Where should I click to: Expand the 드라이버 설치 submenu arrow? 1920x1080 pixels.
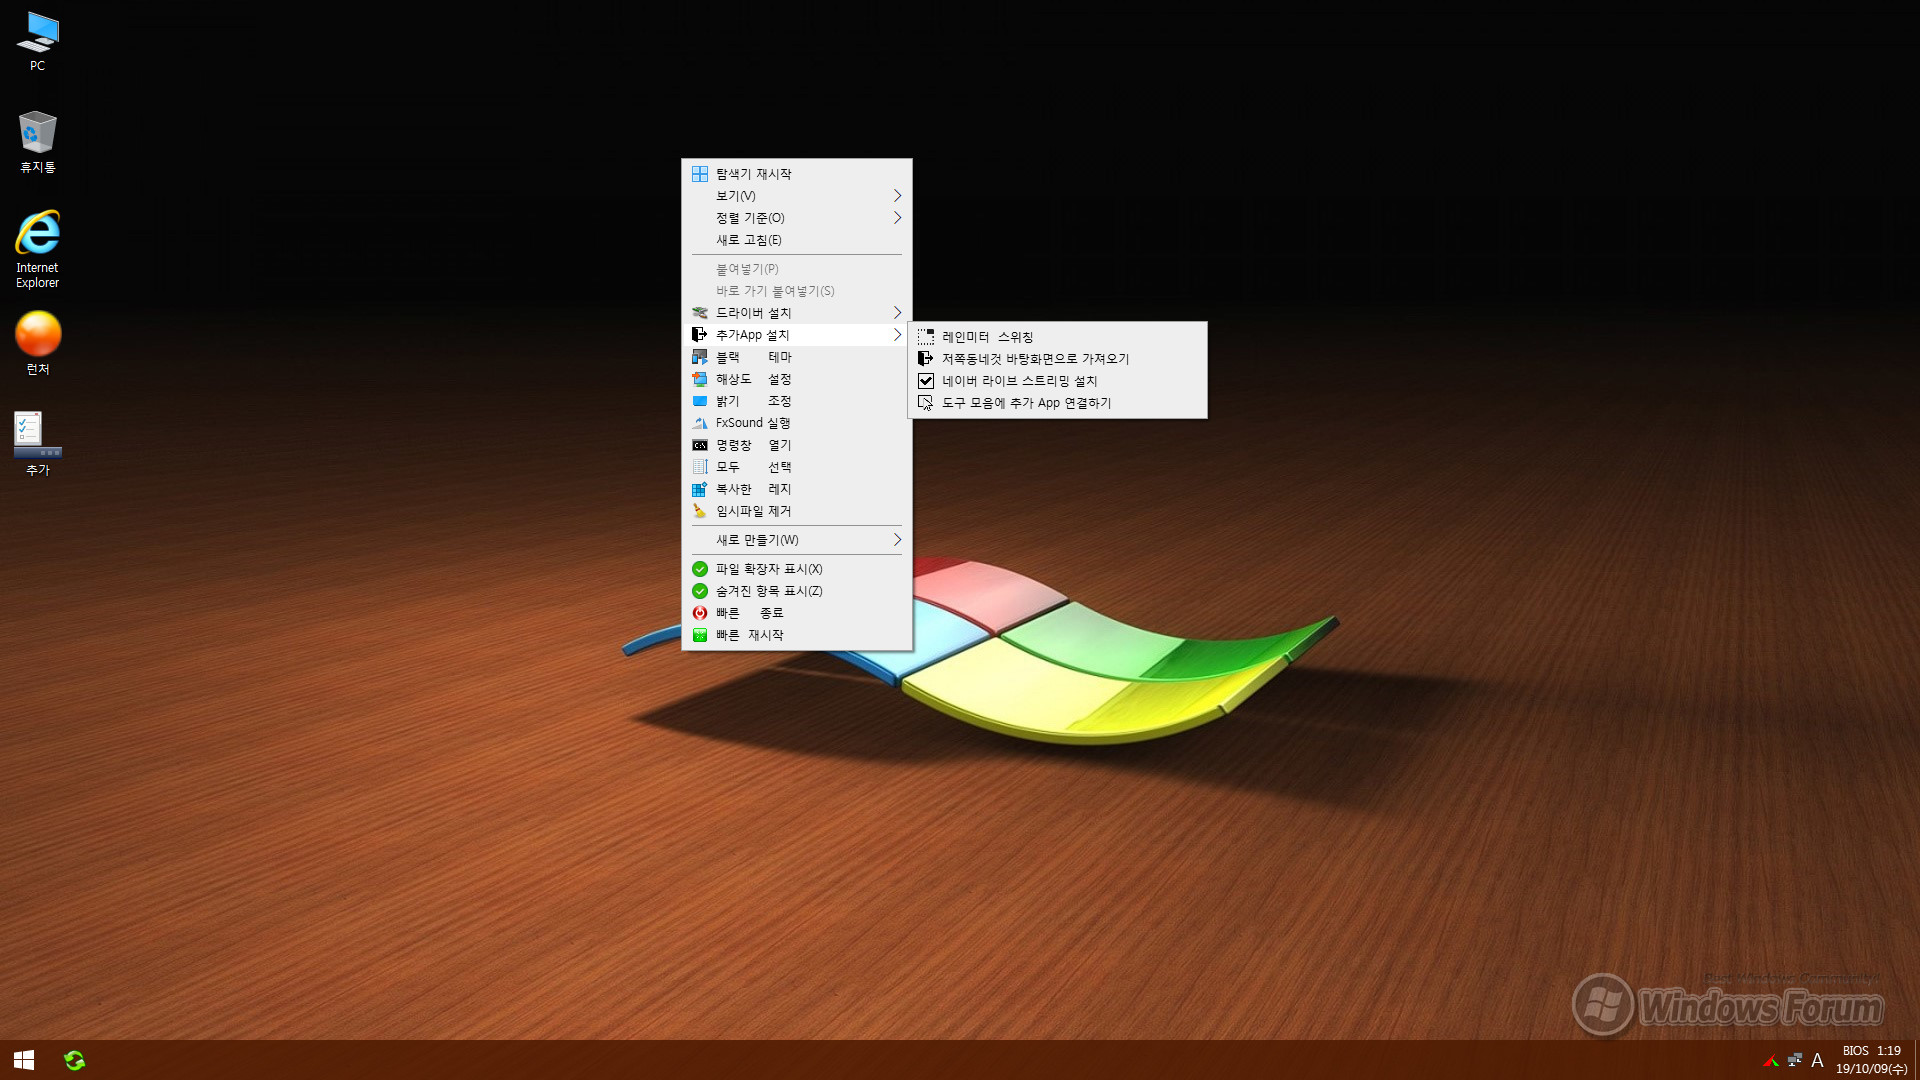[897, 313]
